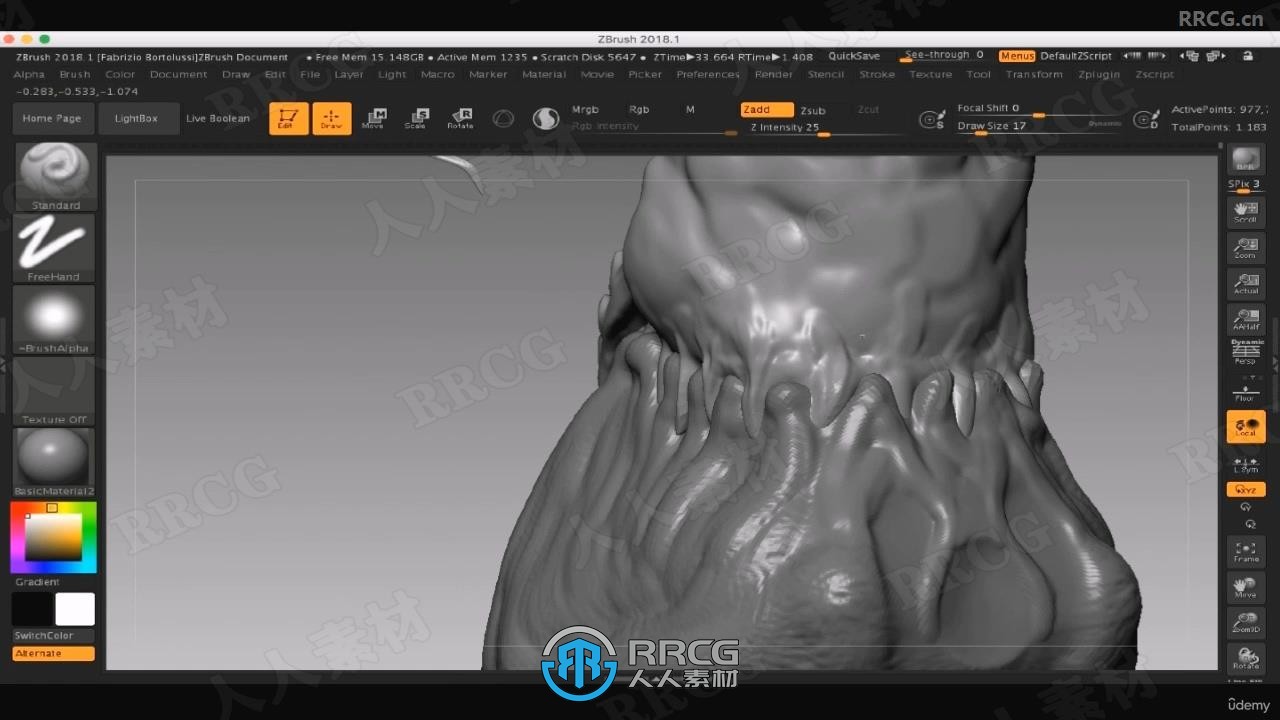Click the Gizmo 3D circle icon
The height and width of the screenshot is (720, 1280).
(x=504, y=119)
